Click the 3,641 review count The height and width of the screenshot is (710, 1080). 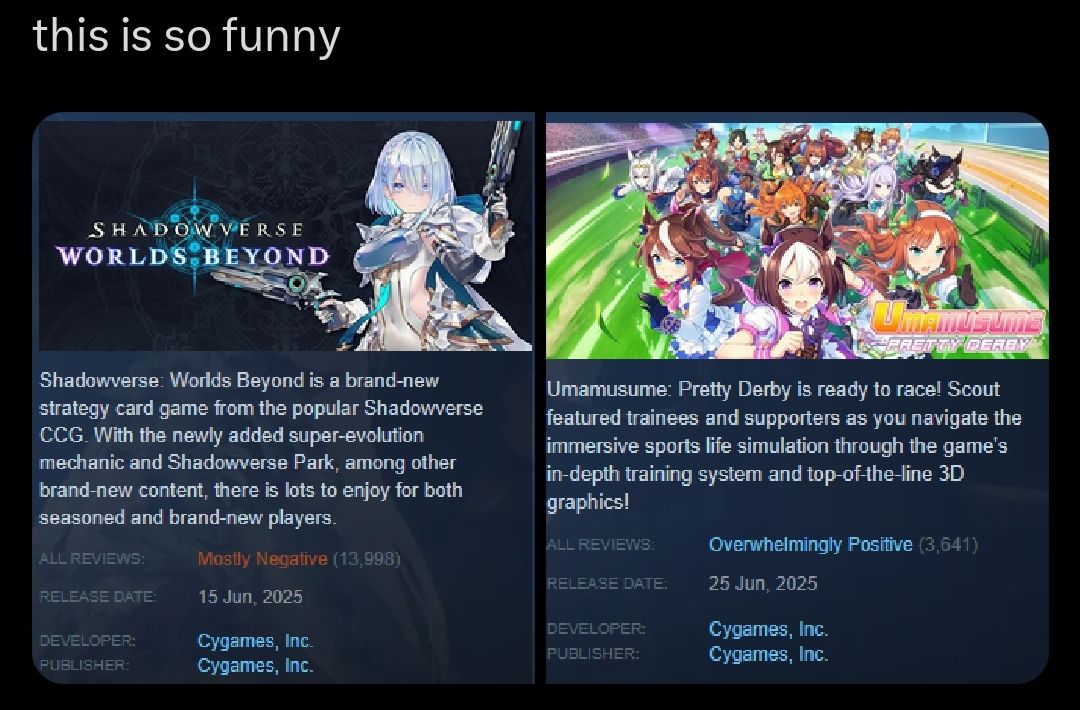(948, 545)
